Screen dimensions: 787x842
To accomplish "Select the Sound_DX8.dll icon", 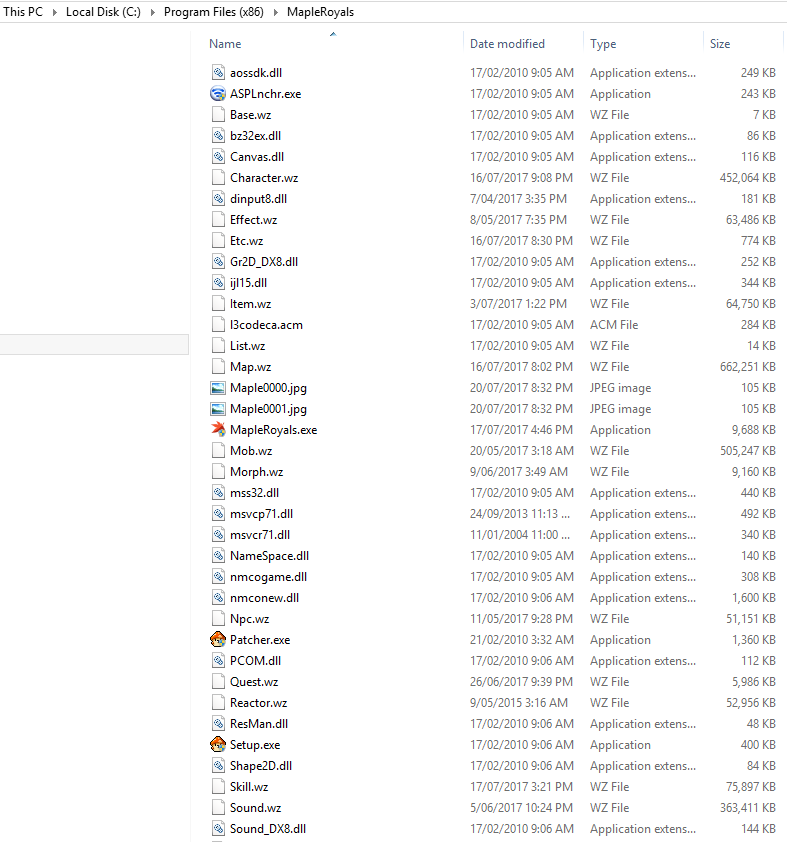I will click(x=218, y=829).
